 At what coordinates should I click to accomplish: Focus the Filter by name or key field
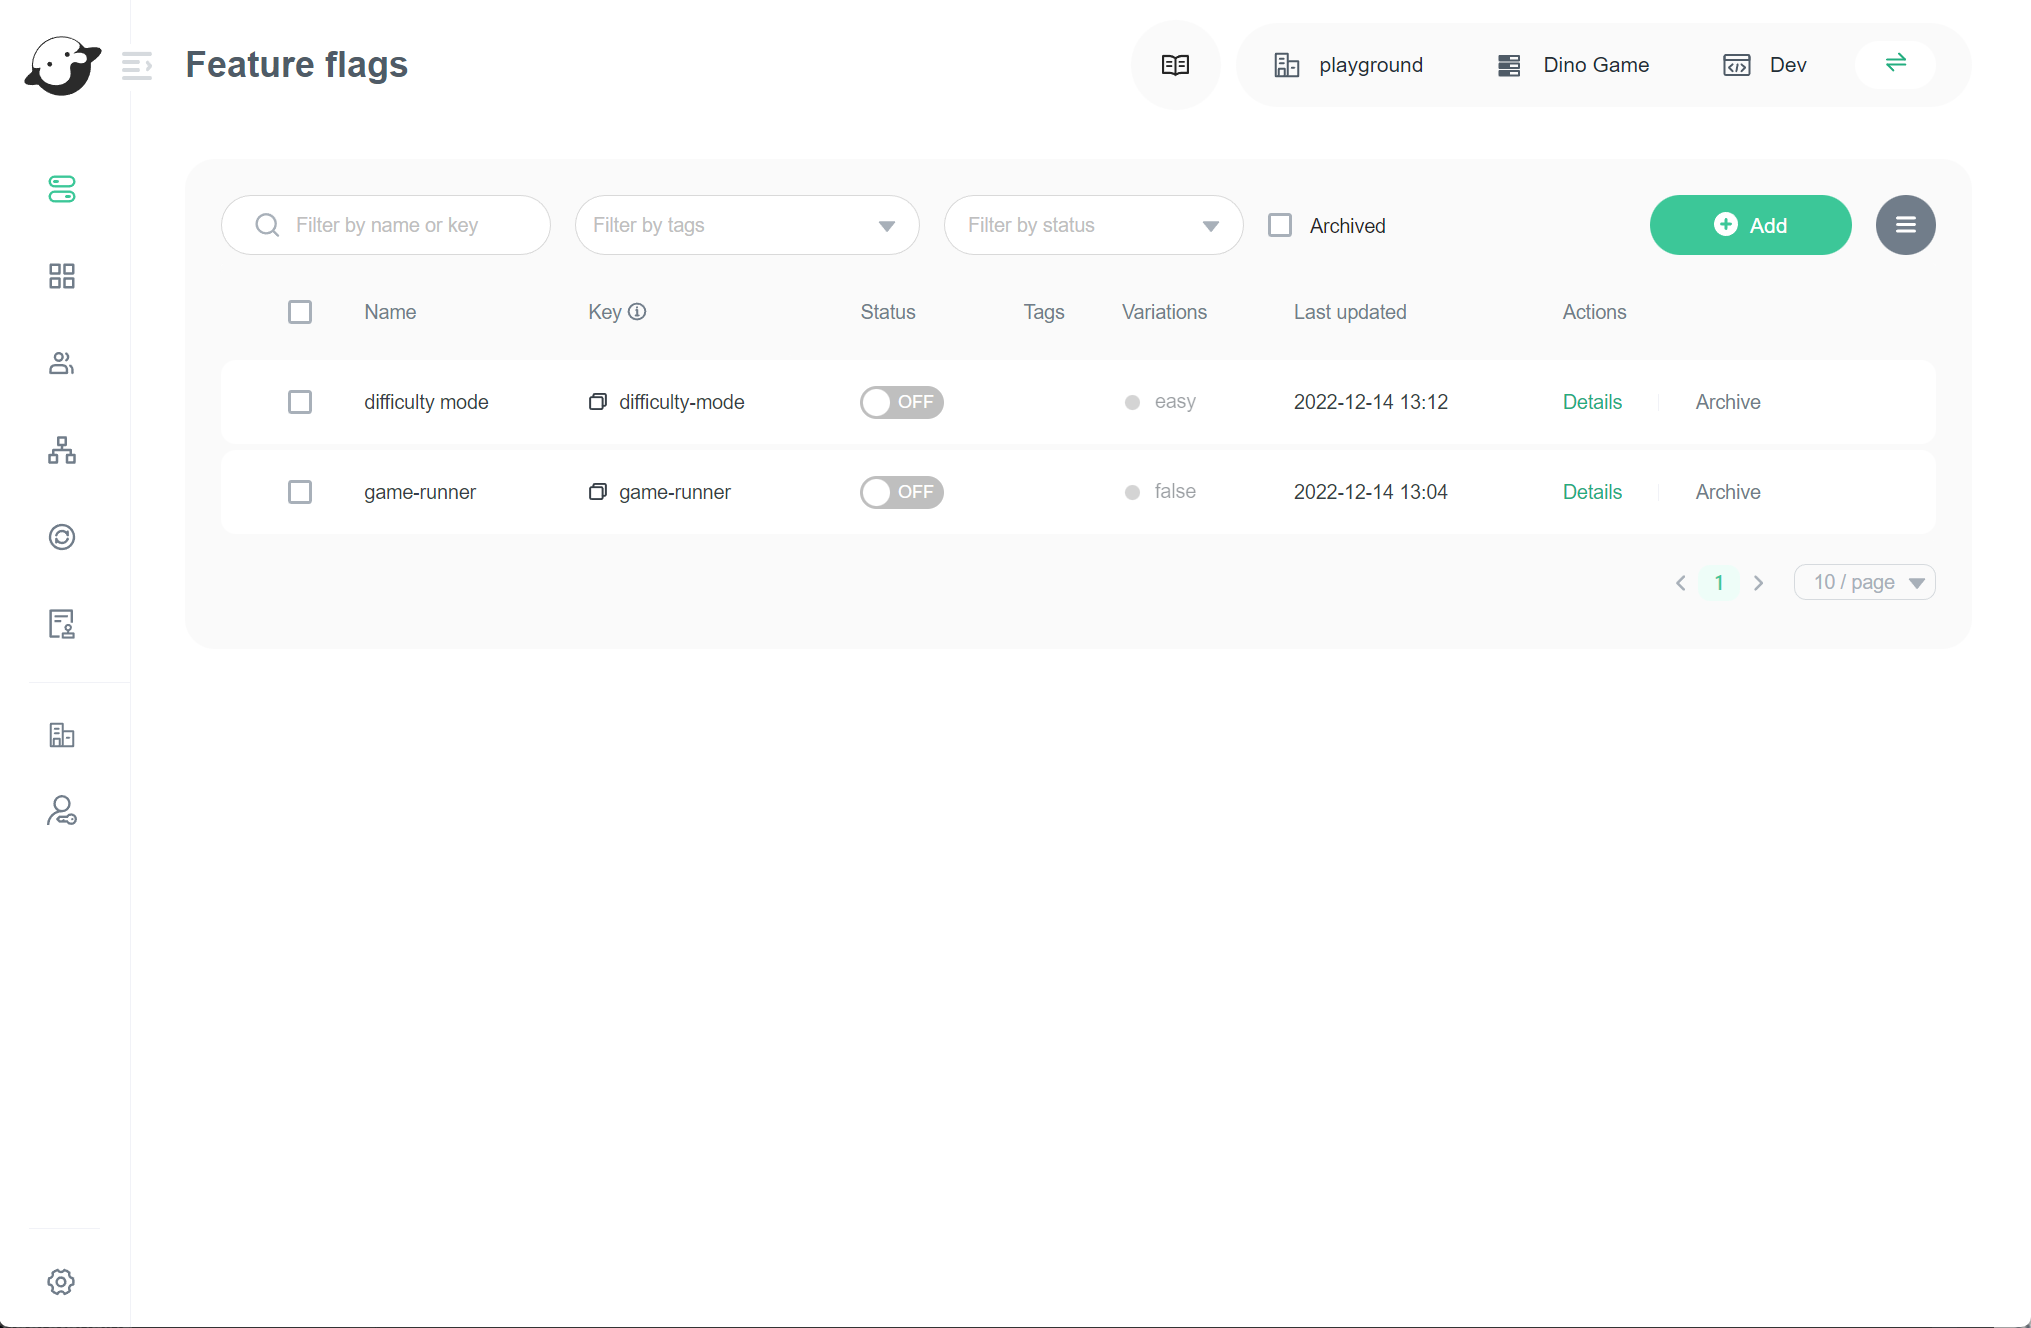(x=400, y=225)
